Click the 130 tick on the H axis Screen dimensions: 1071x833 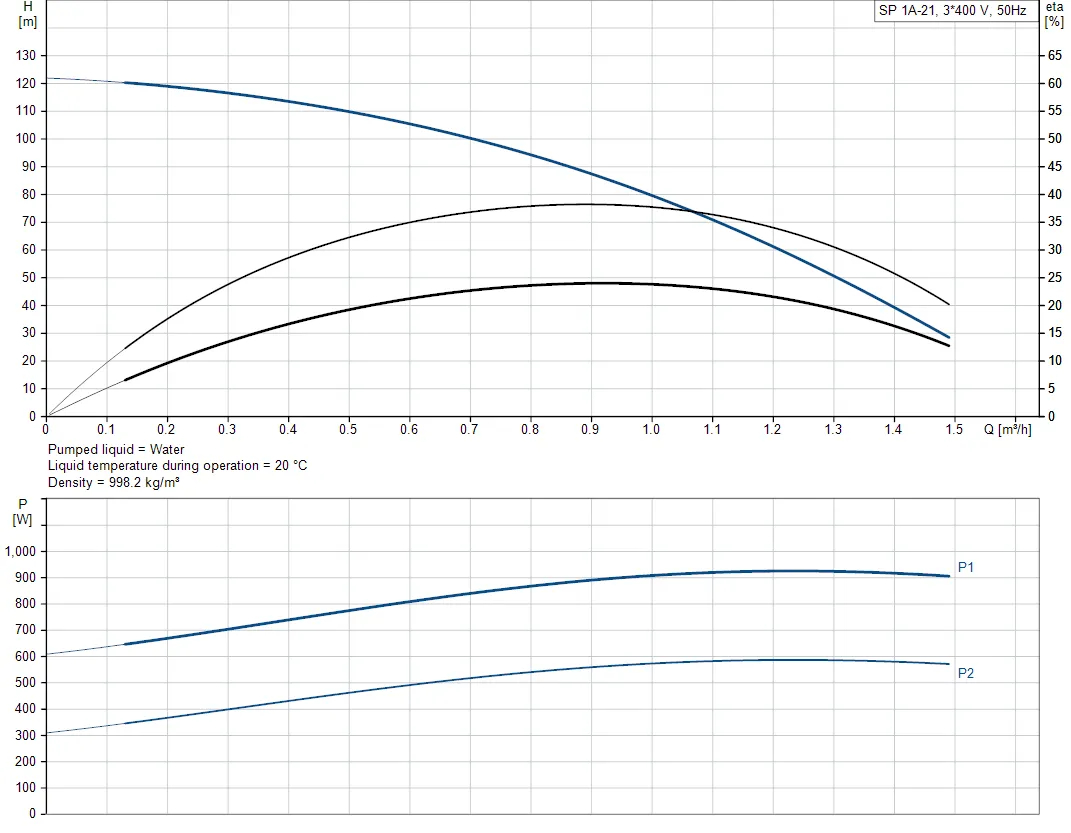point(26,55)
